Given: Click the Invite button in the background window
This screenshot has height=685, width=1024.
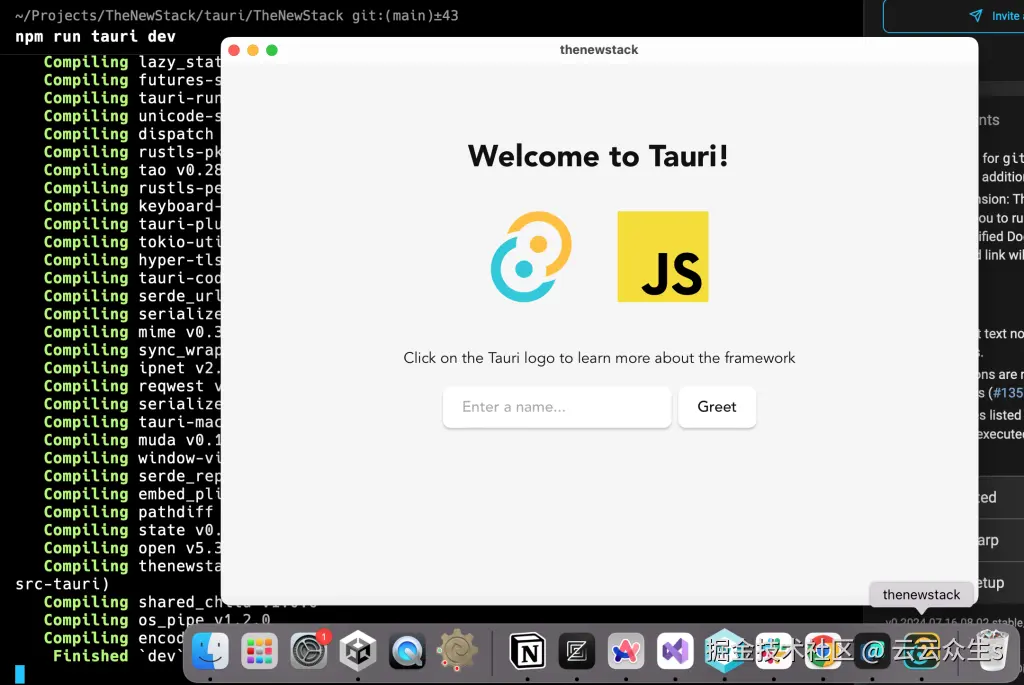Looking at the screenshot, I should [x=953, y=16].
